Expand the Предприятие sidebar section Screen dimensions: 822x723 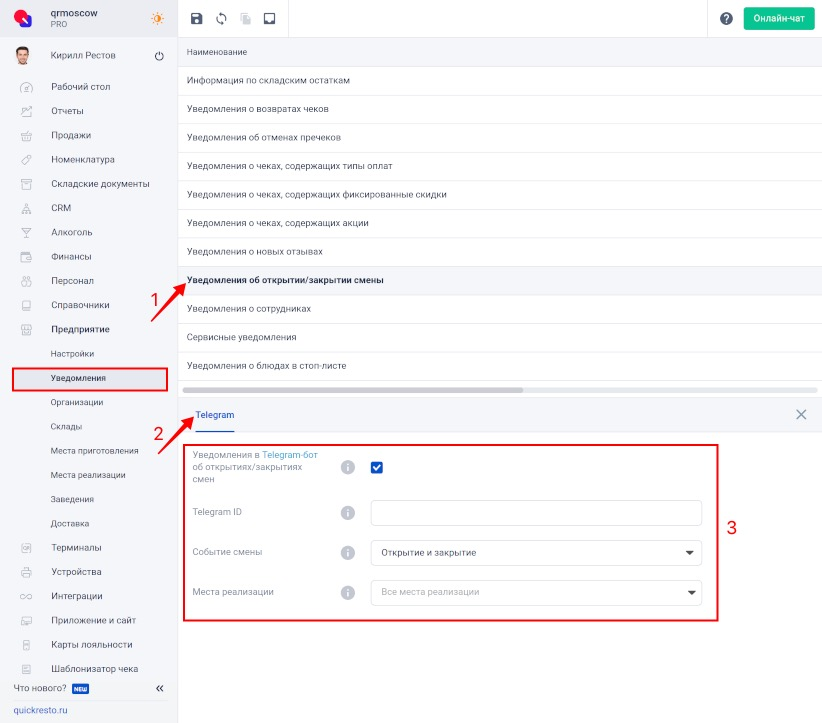80,329
